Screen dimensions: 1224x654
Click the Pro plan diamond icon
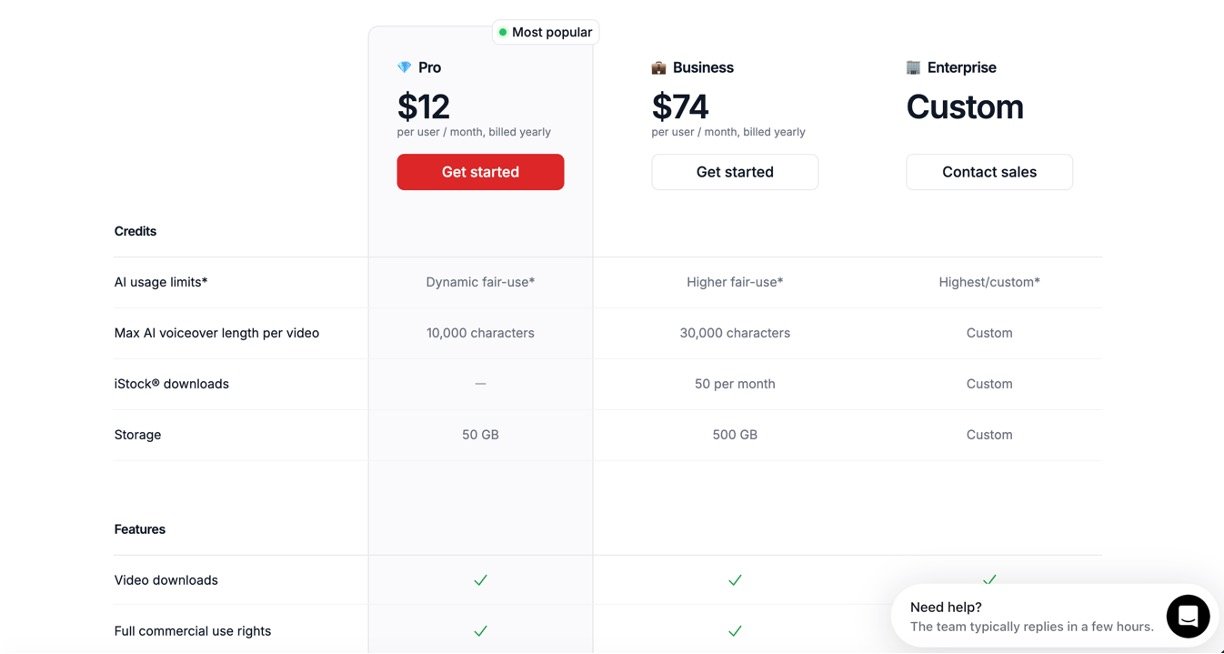point(404,68)
